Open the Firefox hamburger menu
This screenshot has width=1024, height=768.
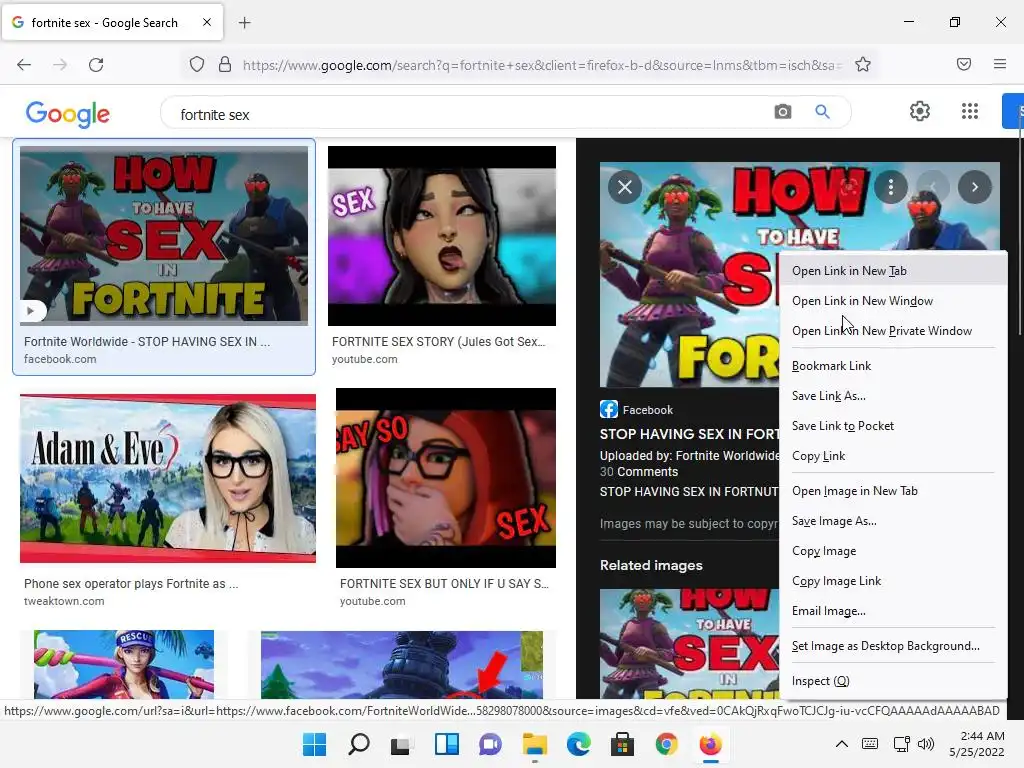pos(1000,64)
